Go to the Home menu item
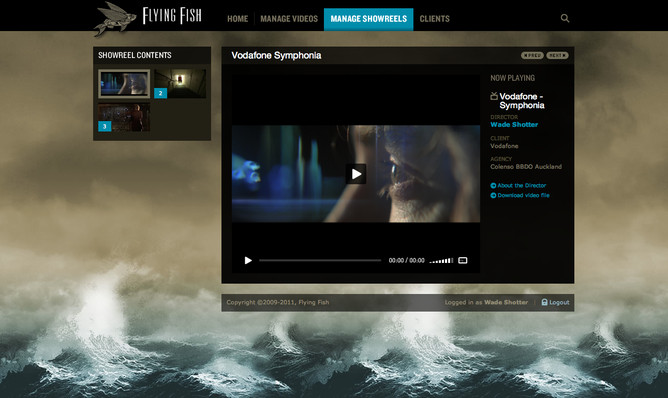 click(x=238, y=19)
